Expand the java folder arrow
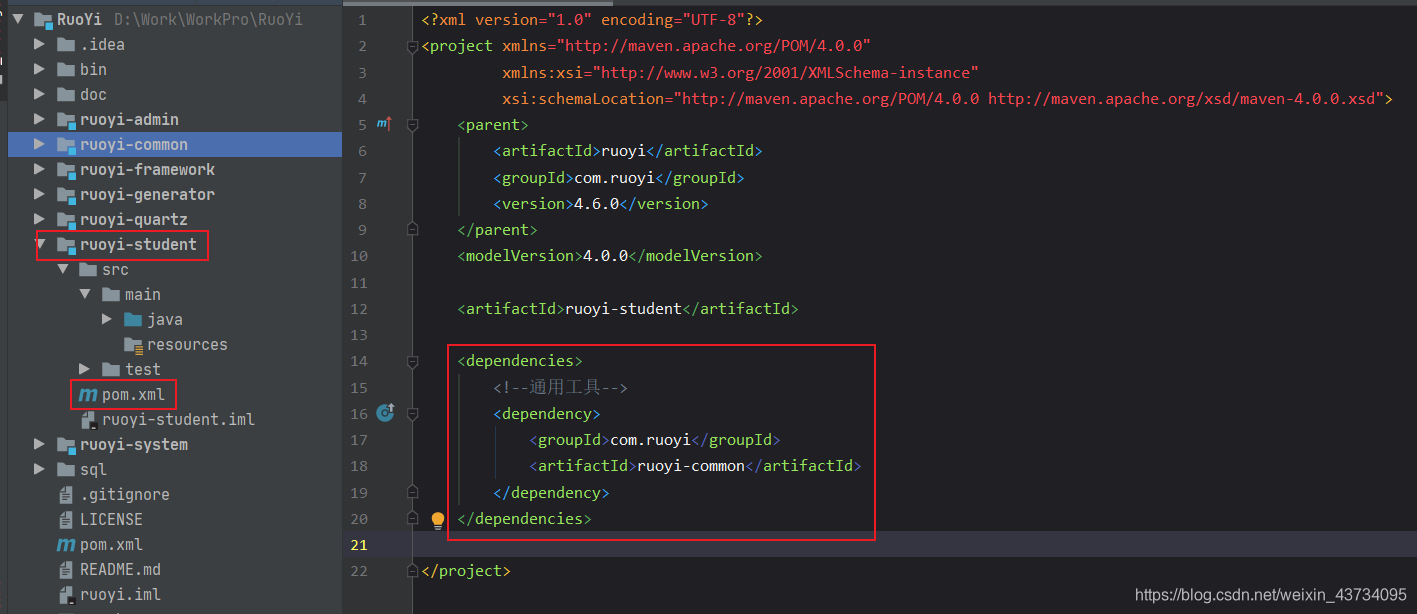1417x614 pixels. 108,319
